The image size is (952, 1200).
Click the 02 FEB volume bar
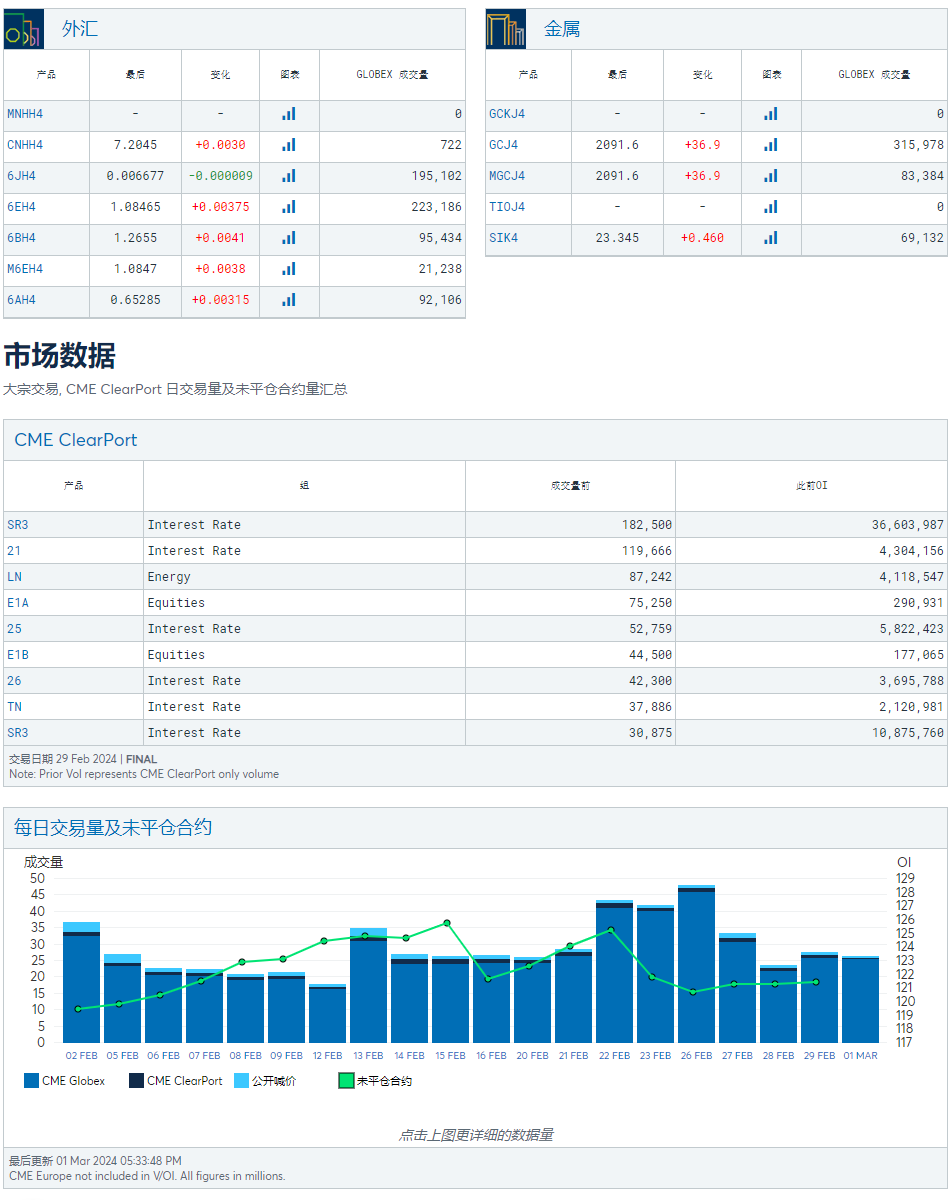[81, 983]
